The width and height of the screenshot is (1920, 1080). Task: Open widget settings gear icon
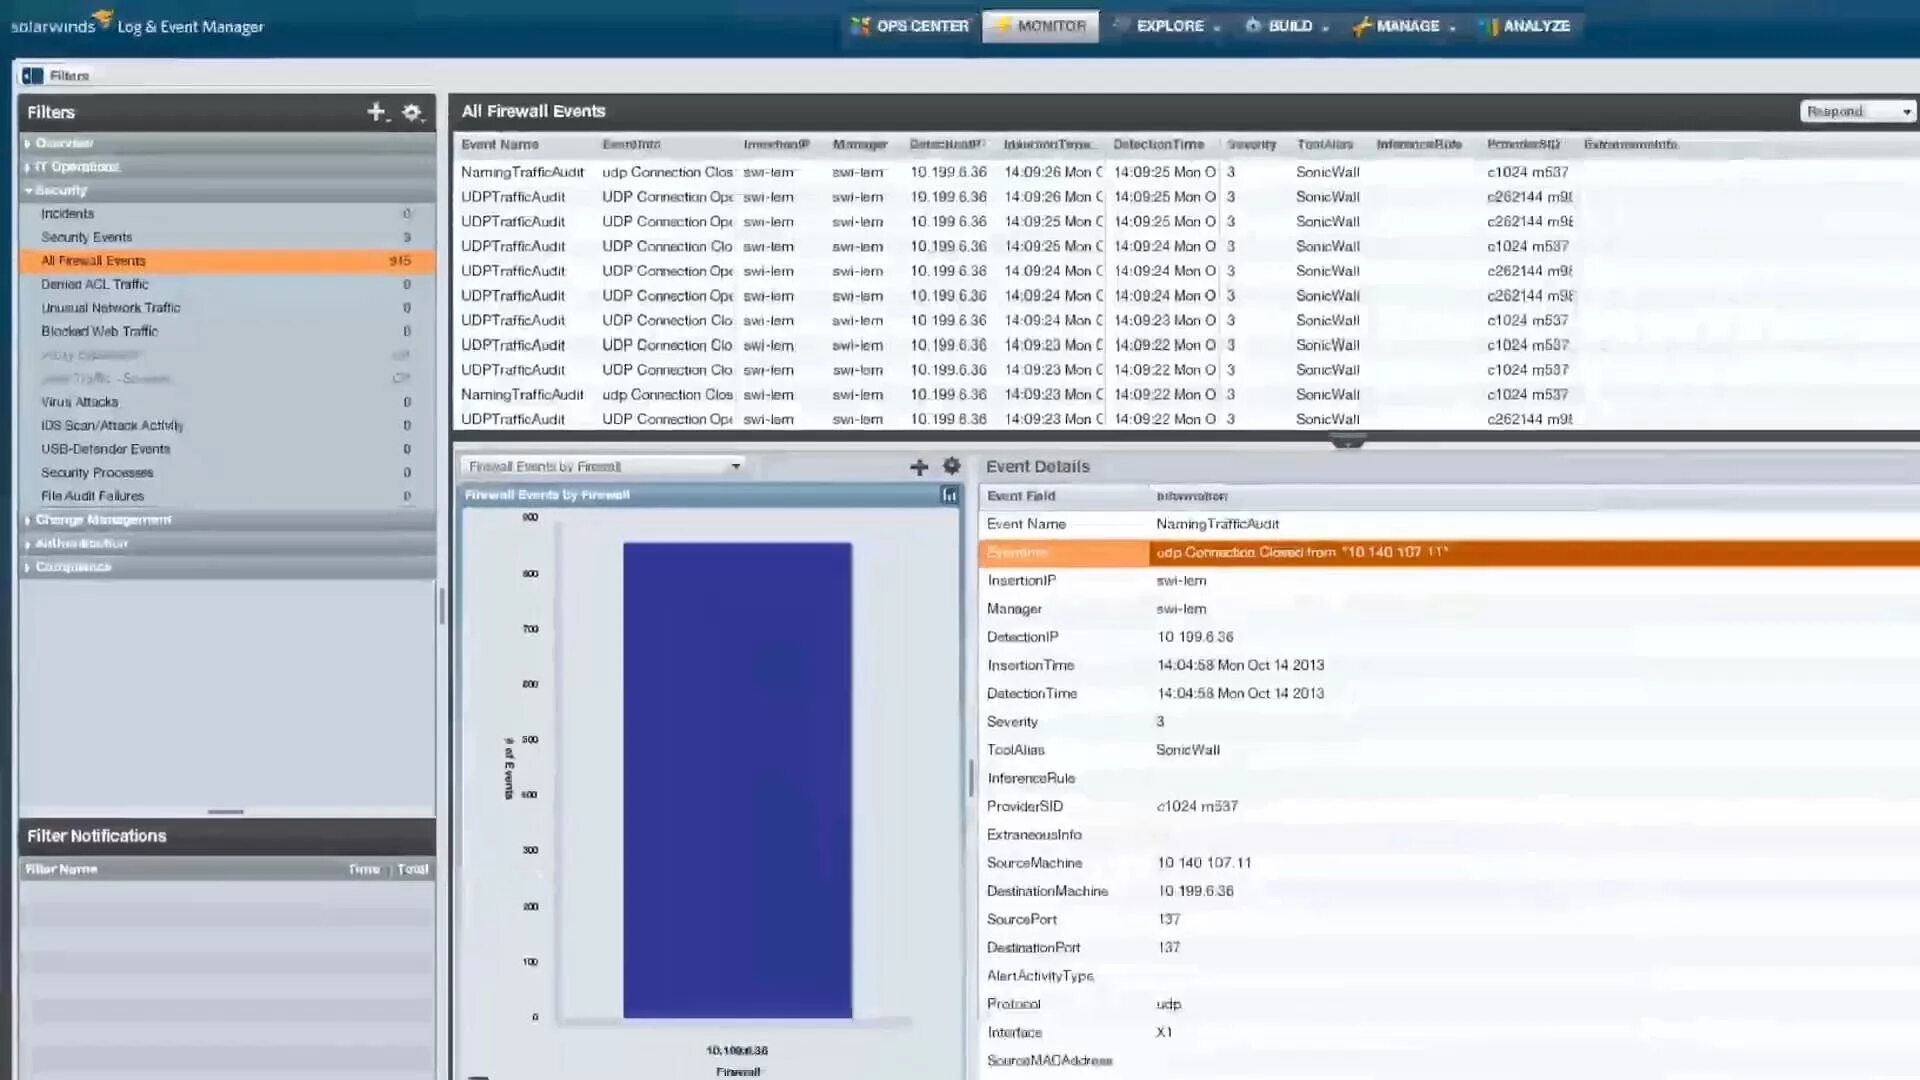(x=951, y=466)
